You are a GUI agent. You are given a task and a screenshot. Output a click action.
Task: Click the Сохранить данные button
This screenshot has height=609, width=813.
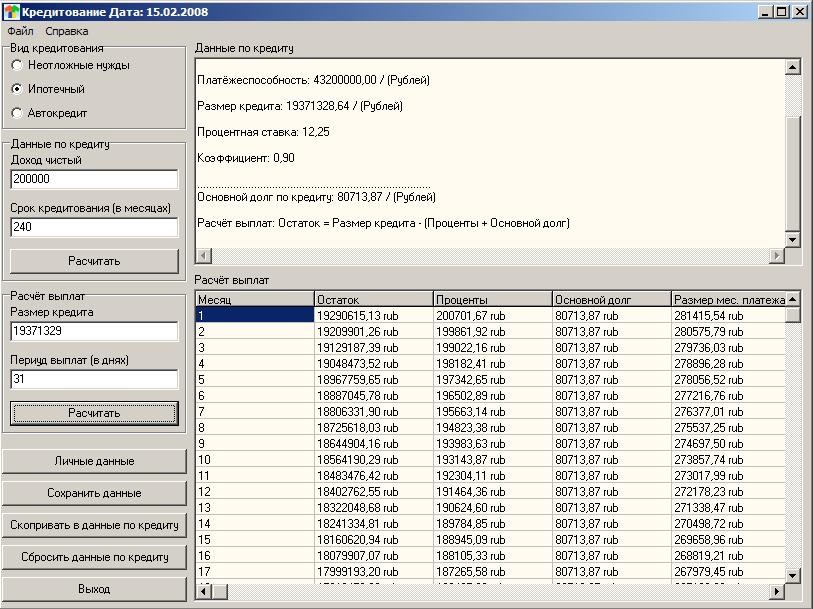pyautogui.click(x=94, y=493)
